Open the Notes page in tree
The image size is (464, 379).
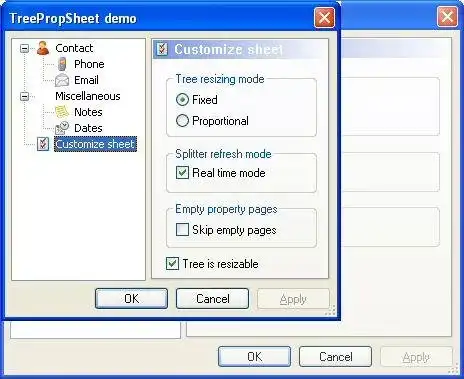(88, 112)
